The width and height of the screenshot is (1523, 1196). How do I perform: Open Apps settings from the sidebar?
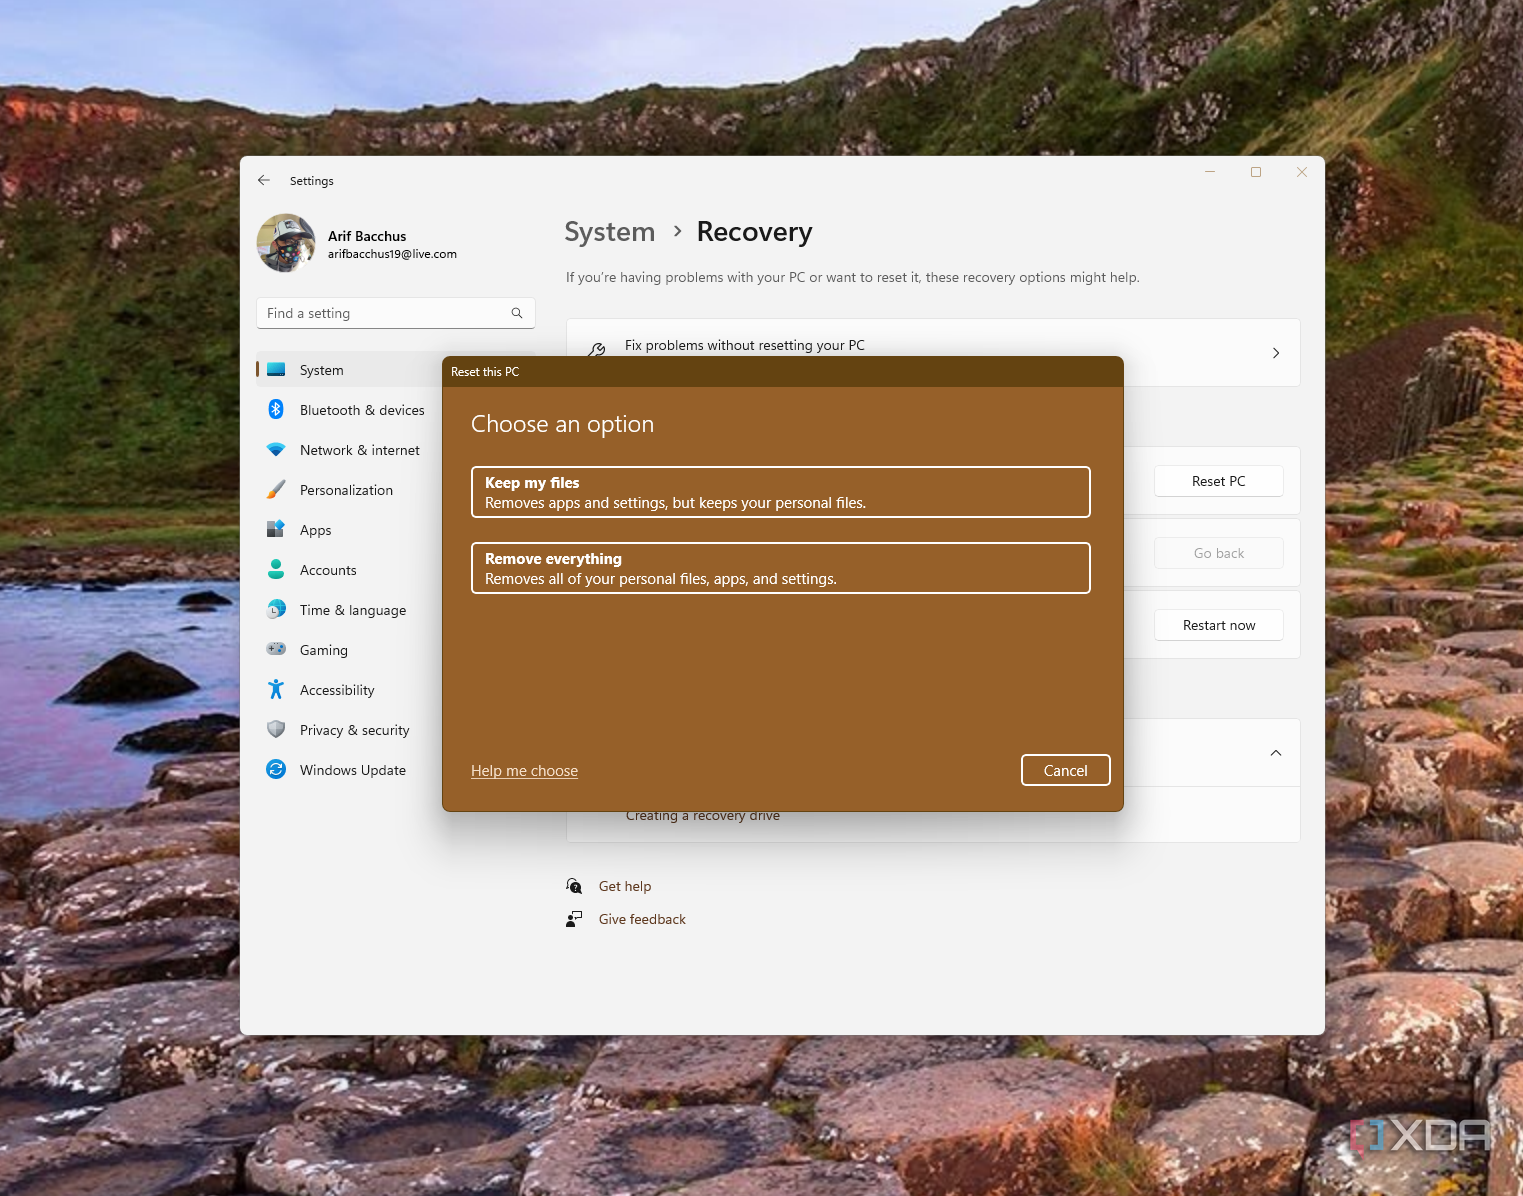(x=275, y=529)
